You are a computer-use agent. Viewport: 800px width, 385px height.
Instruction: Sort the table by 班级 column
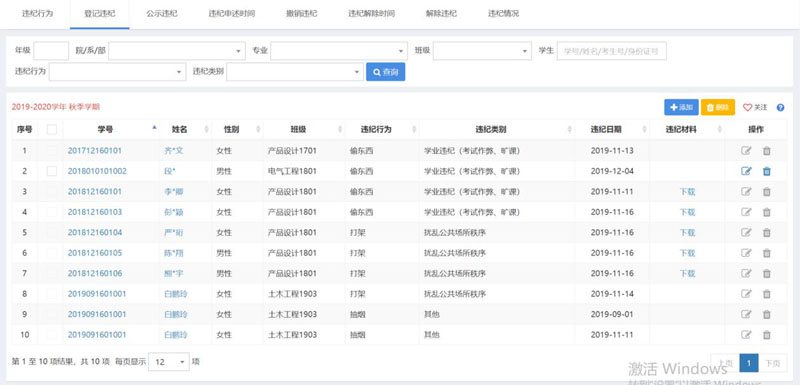pos(340,130)
